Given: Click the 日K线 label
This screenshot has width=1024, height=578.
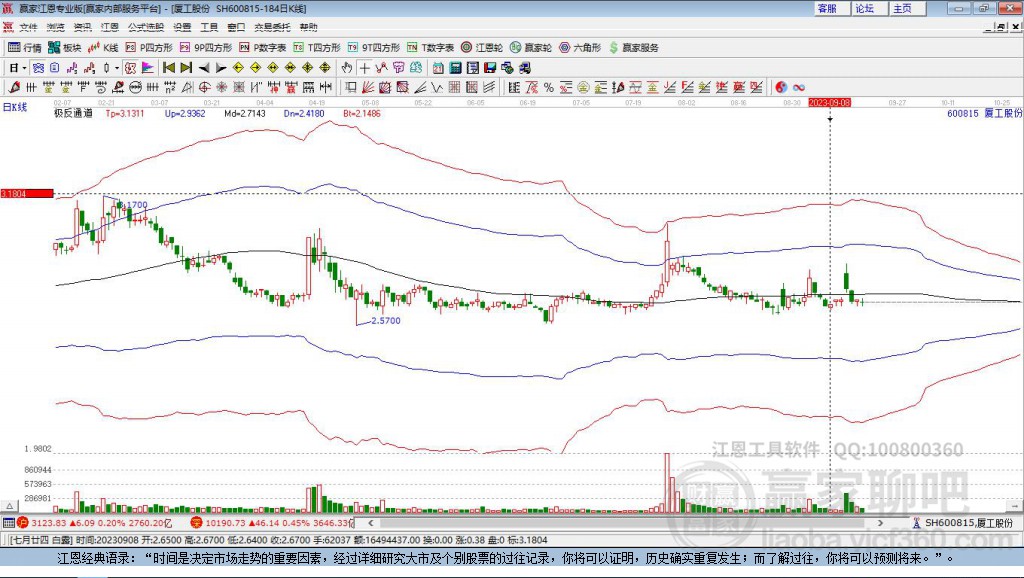Looking at the screenshot, I should (x=15, y=107).
